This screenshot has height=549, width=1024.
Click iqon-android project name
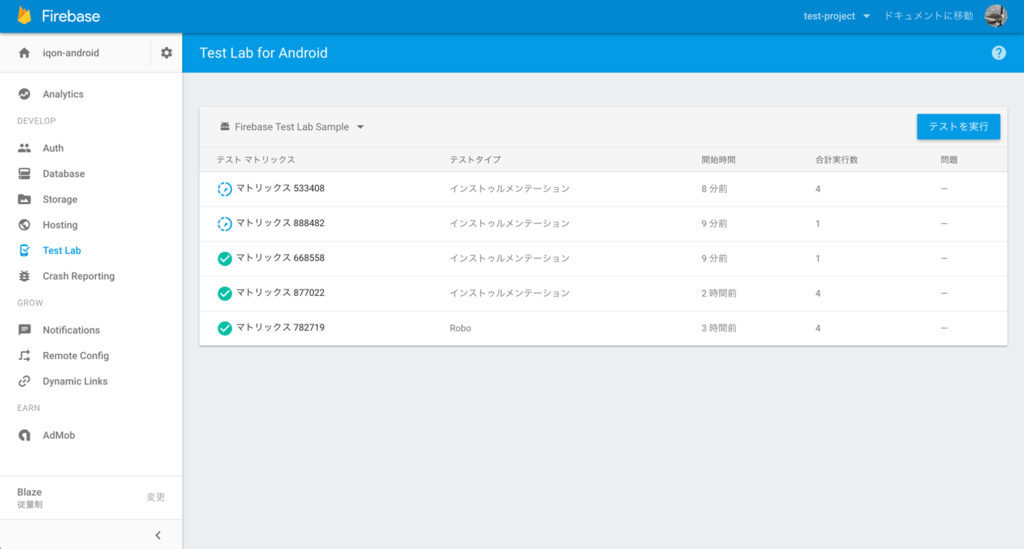click(x=71, y=53)
